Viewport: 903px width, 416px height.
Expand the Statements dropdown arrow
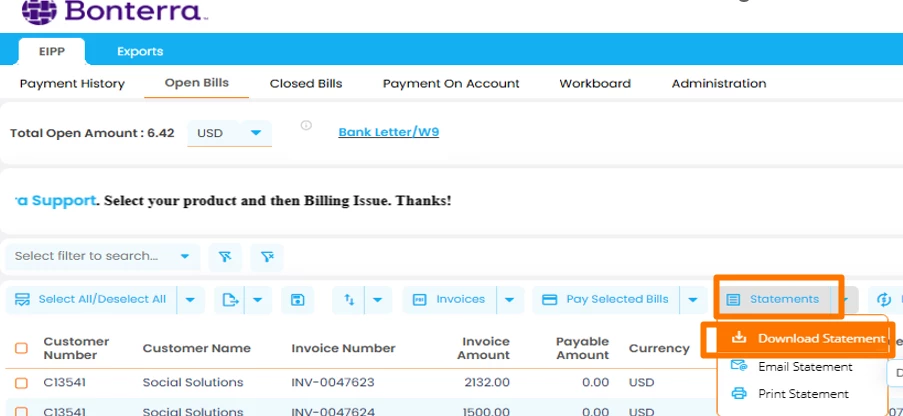tap(847, 300)
